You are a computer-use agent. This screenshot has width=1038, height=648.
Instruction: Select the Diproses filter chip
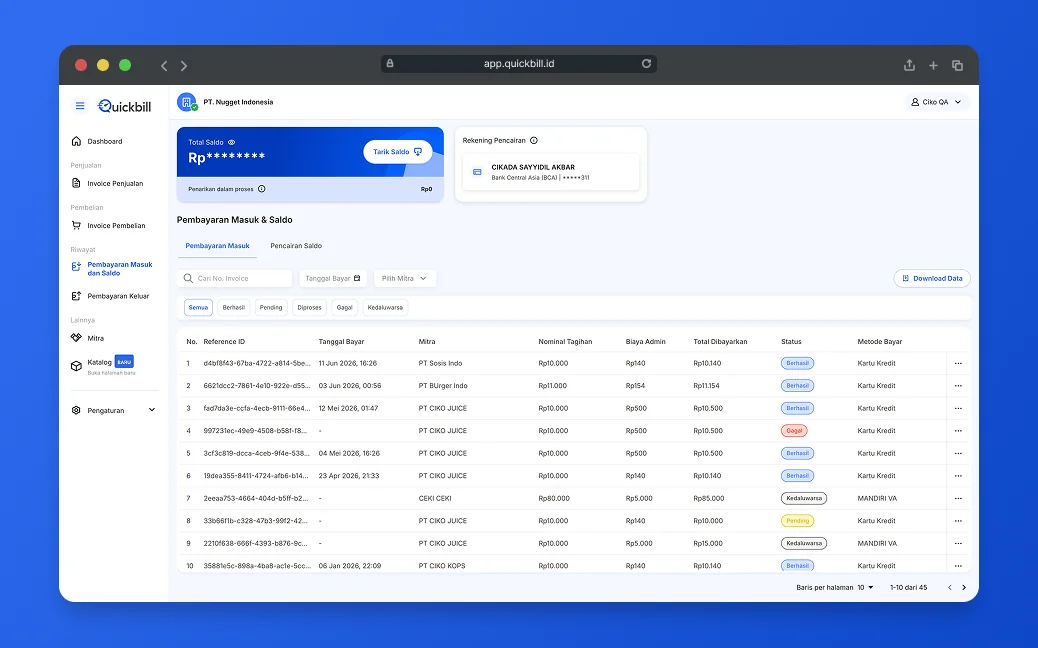[309, 307]
